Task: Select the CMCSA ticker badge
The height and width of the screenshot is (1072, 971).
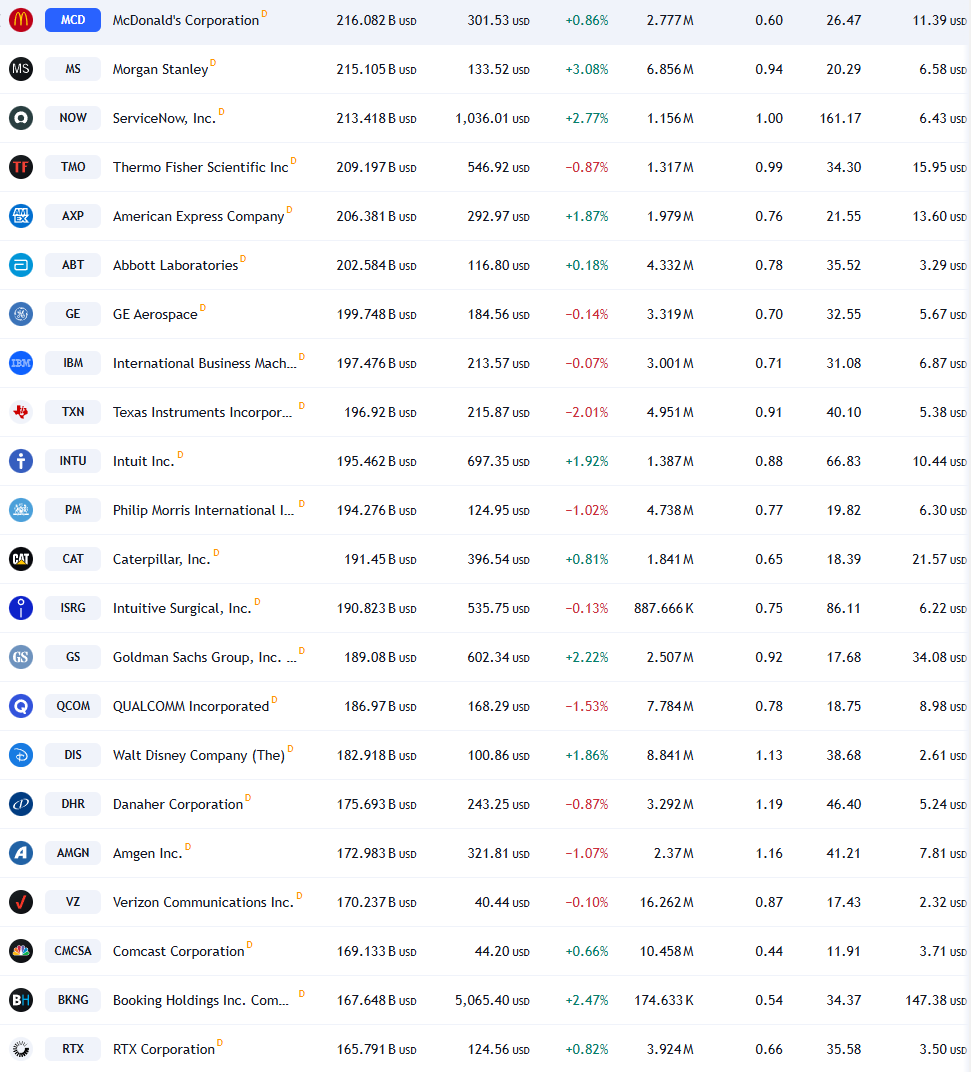Action: point(73,951)
